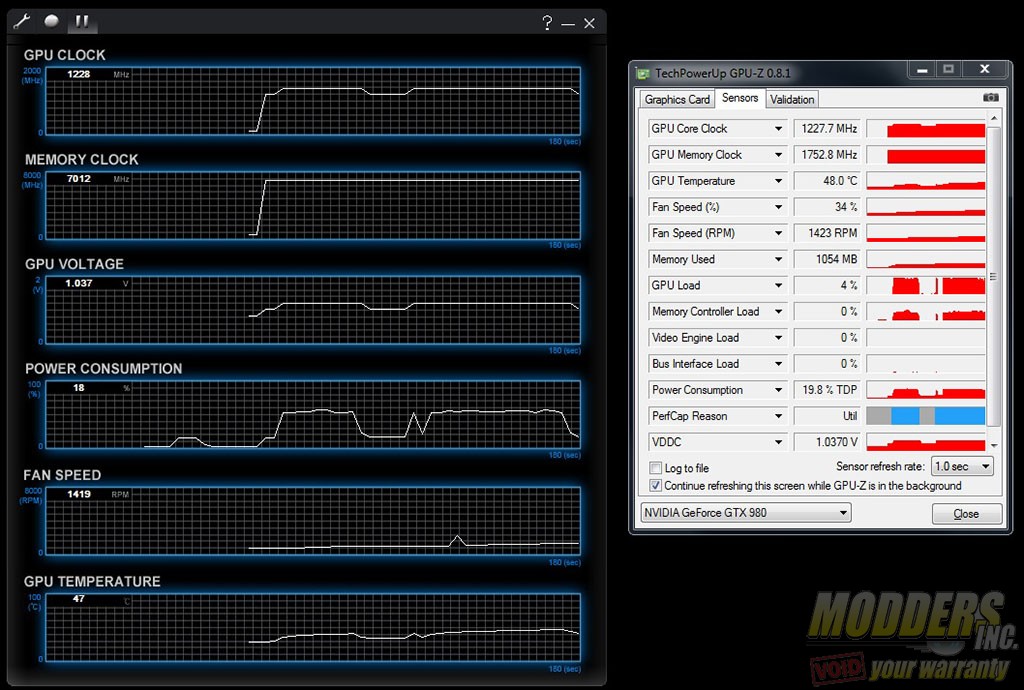Click the GPU-Z title bar app icon
1024x690 pixels.
coord(643,73)
